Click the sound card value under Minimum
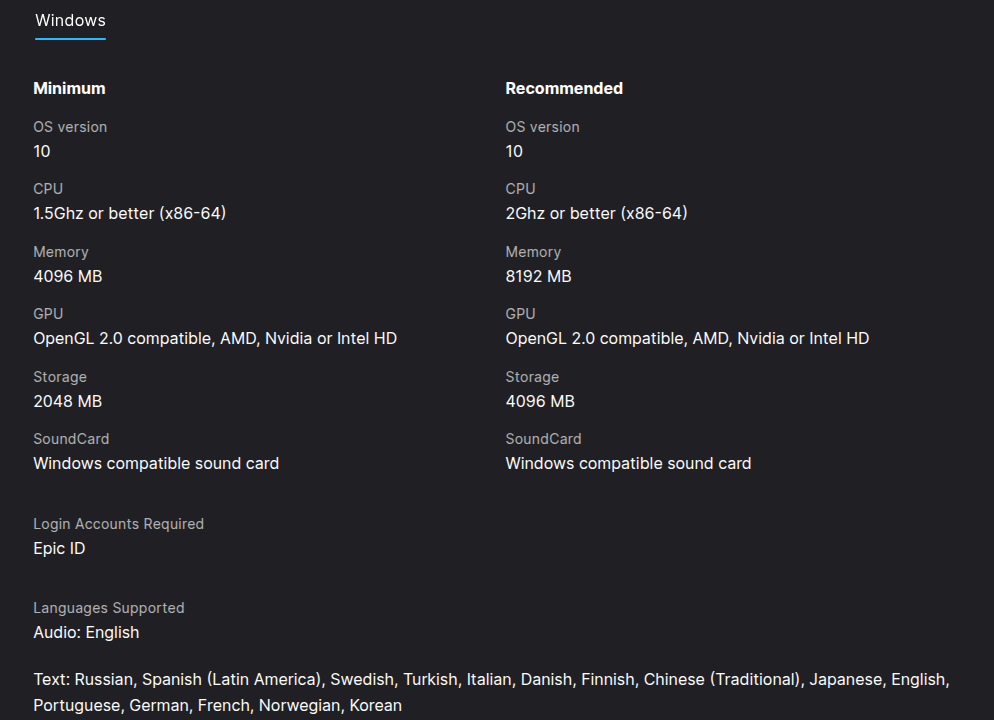994x720 pixels. pos(156,463)
